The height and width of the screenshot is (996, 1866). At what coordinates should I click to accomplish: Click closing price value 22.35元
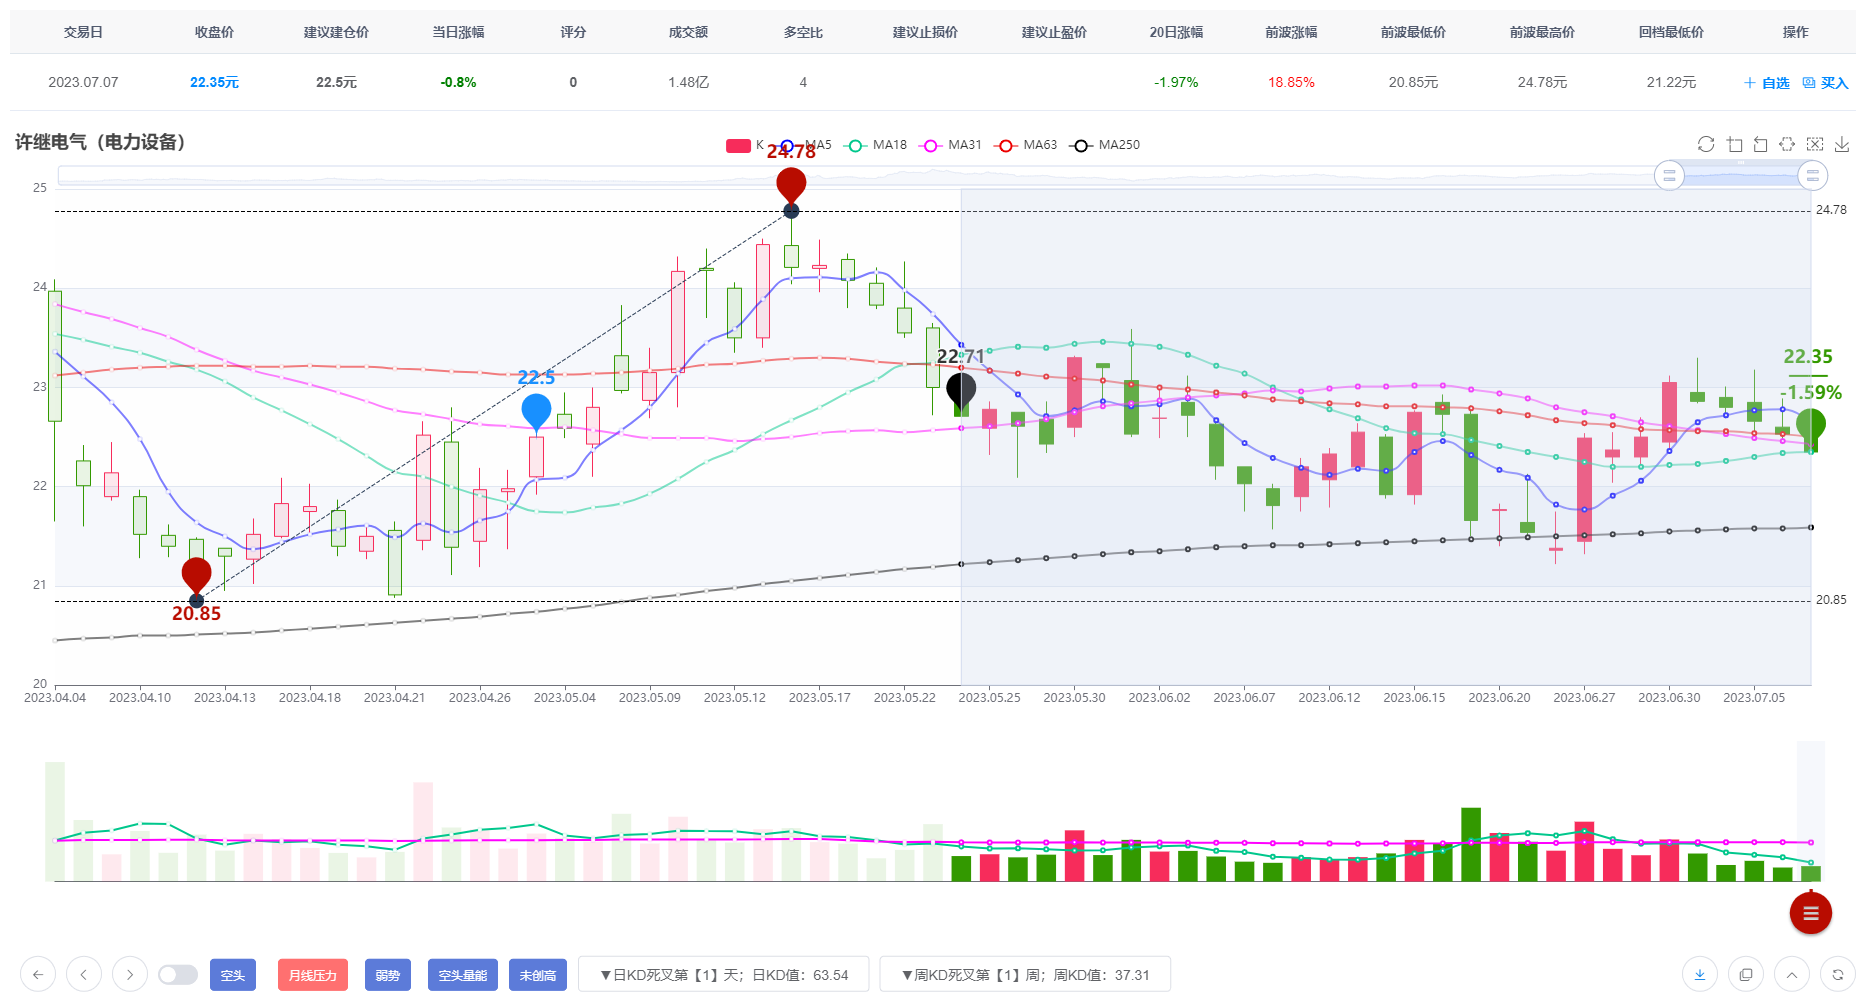tap(214, 82)
